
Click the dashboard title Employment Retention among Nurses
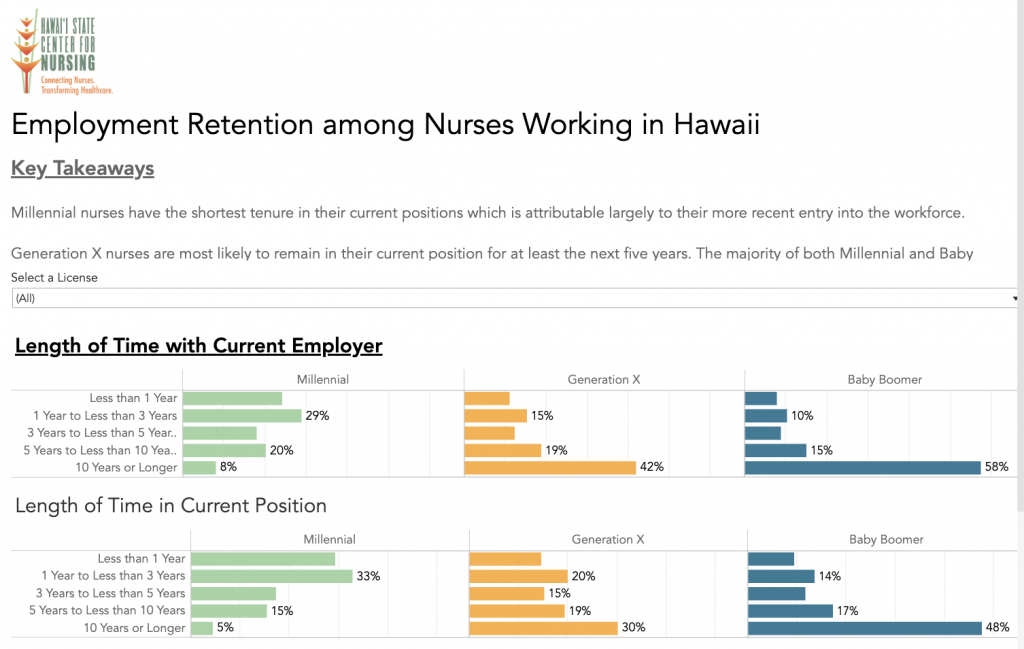click(x=383, y=124)
